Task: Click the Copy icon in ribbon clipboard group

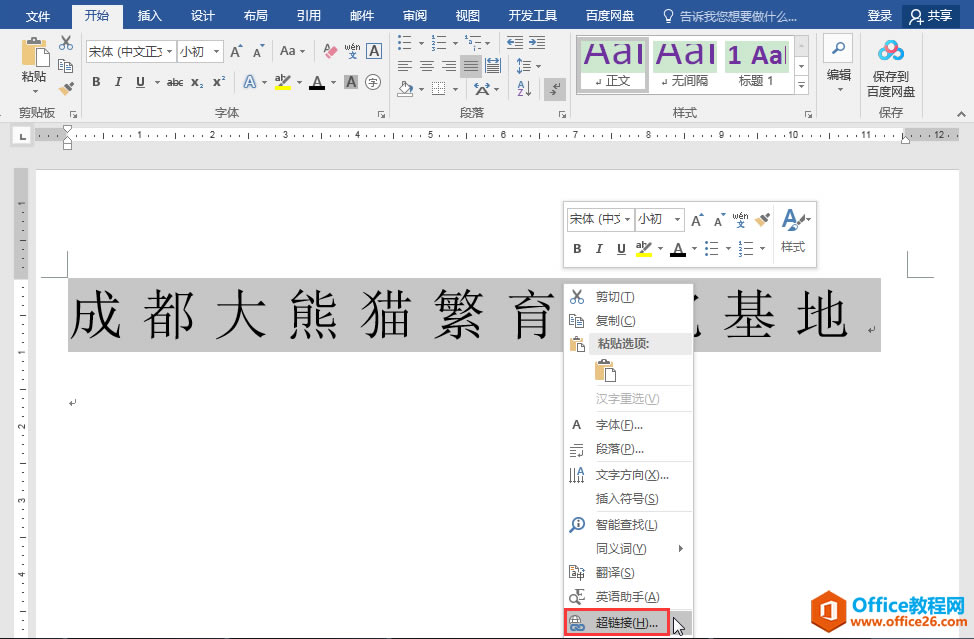Action: tap(66, 65)
